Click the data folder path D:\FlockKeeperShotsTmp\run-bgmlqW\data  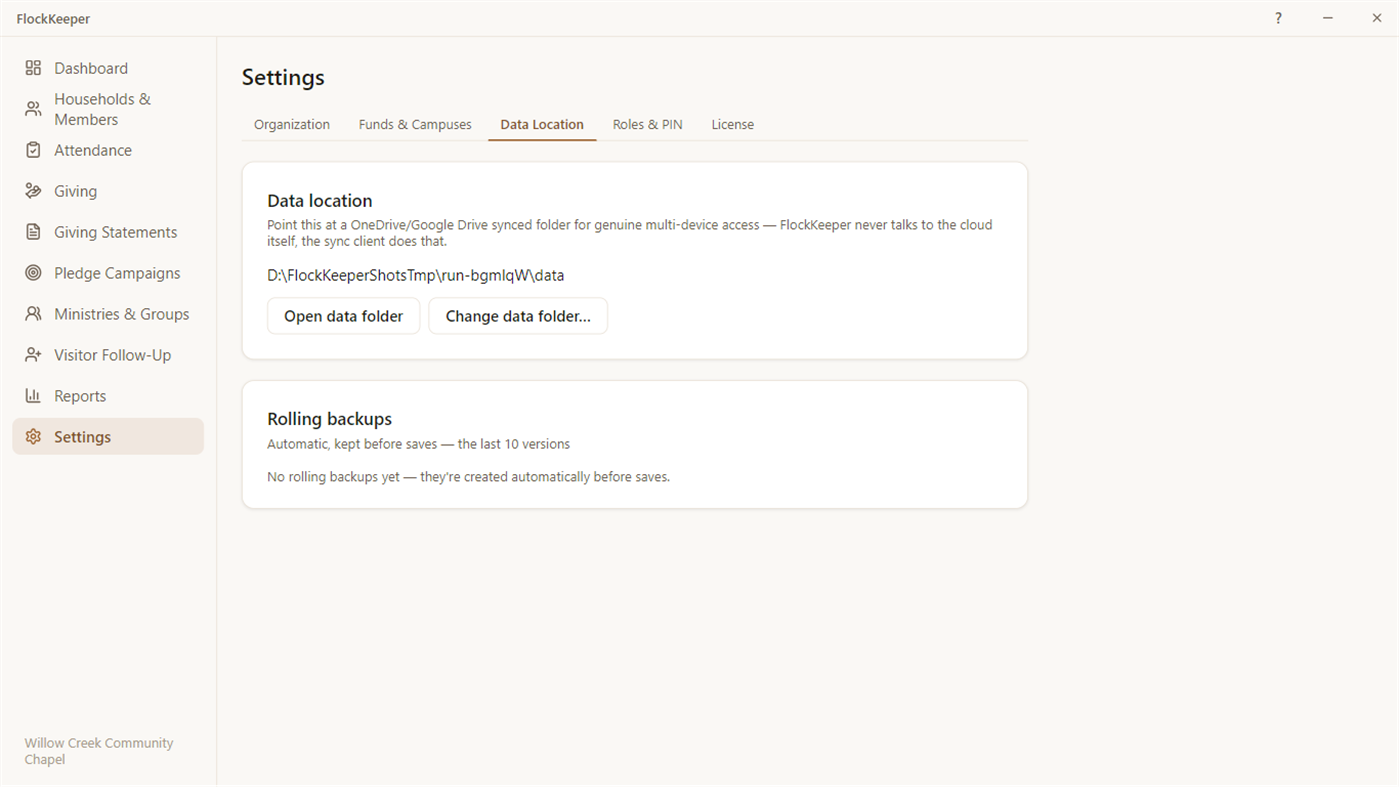point(416,275)
